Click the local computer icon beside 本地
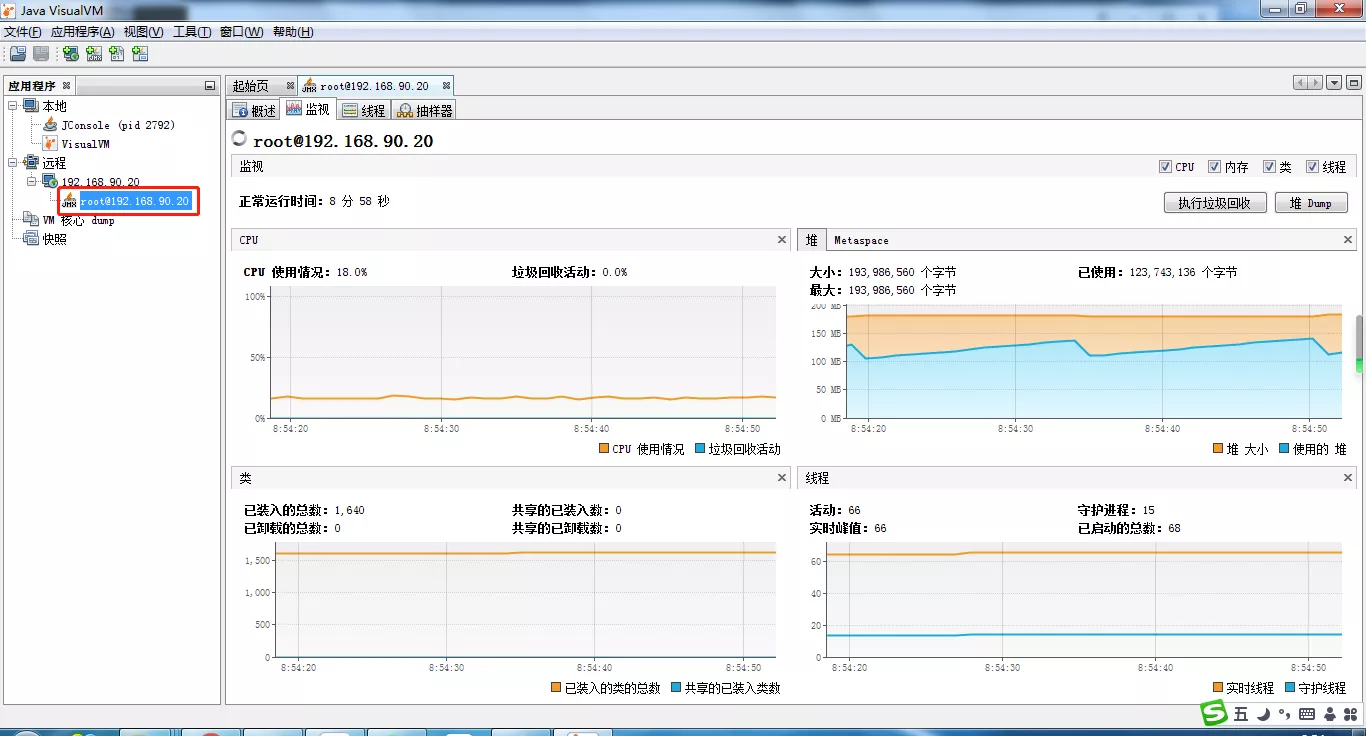 [31, 106]
